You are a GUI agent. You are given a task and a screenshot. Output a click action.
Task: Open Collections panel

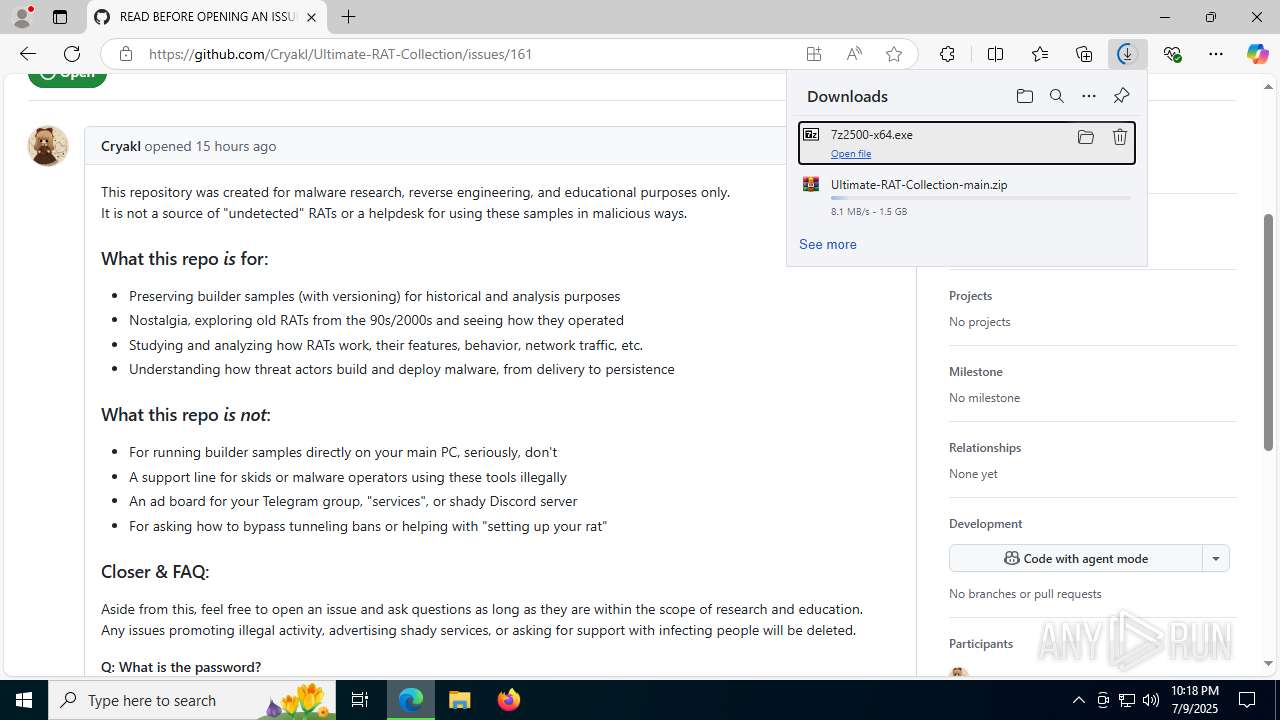coord(1084,54)
